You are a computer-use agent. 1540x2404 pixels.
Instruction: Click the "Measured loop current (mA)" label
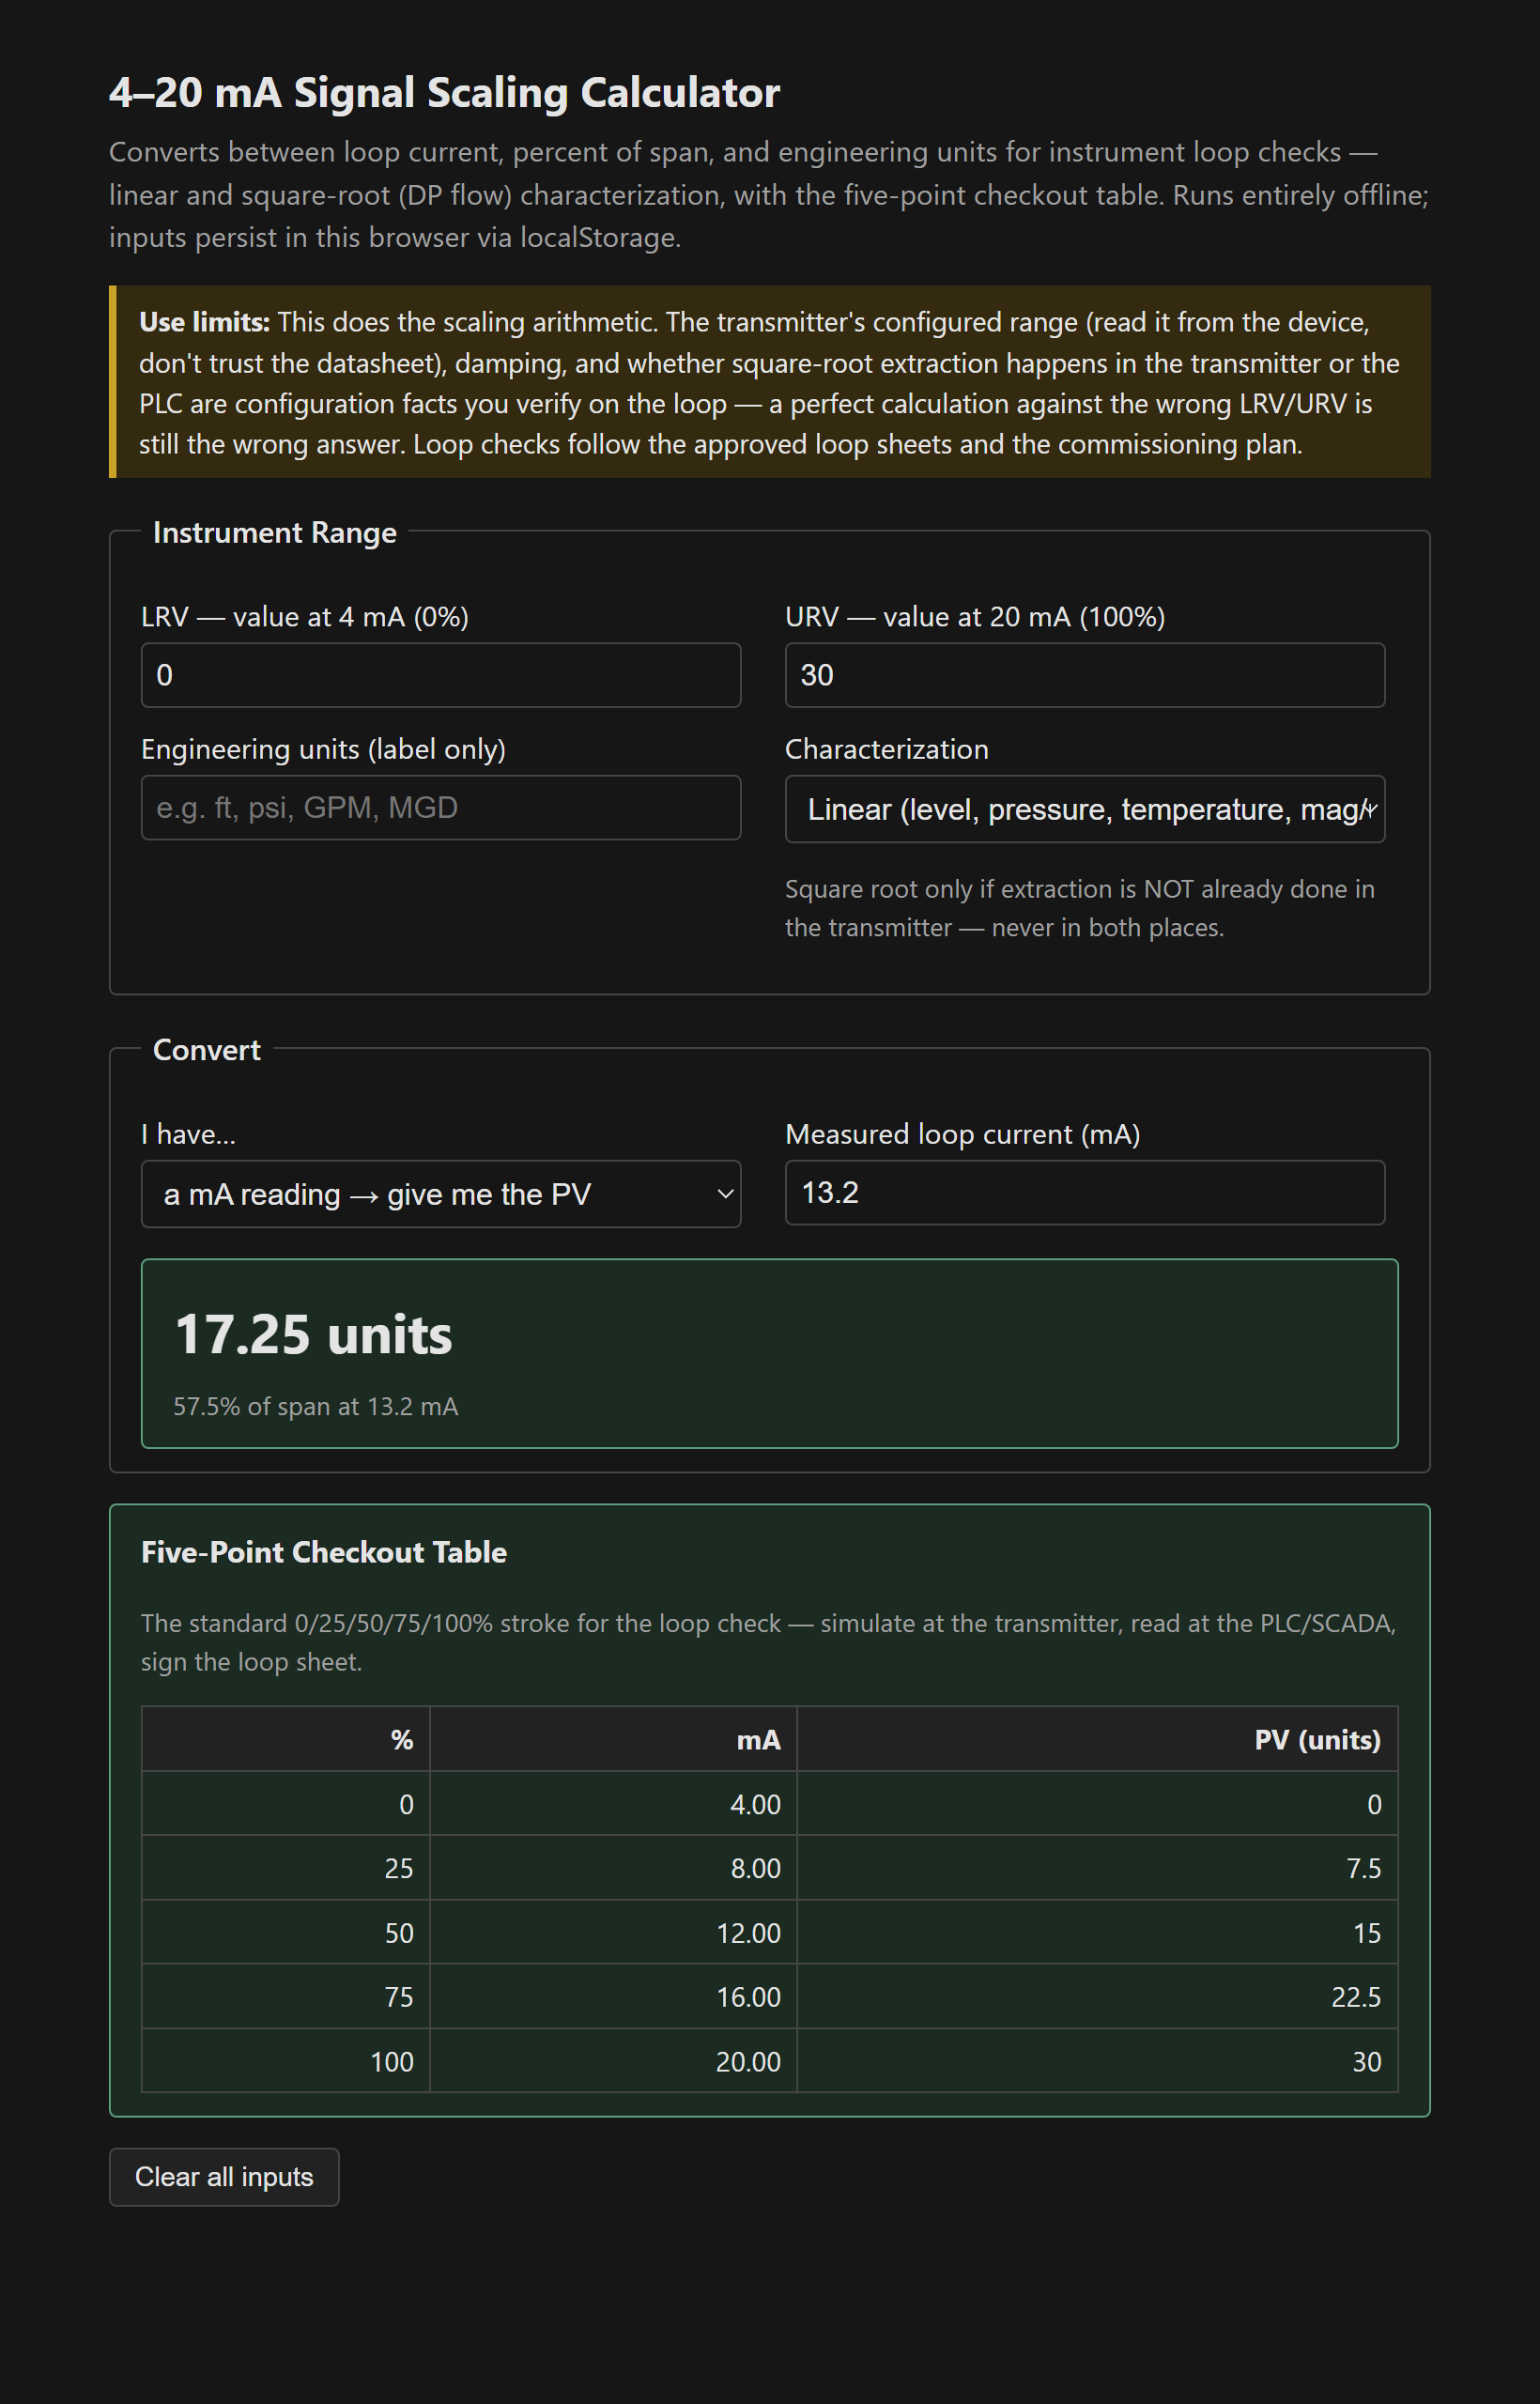(962, 1134)
